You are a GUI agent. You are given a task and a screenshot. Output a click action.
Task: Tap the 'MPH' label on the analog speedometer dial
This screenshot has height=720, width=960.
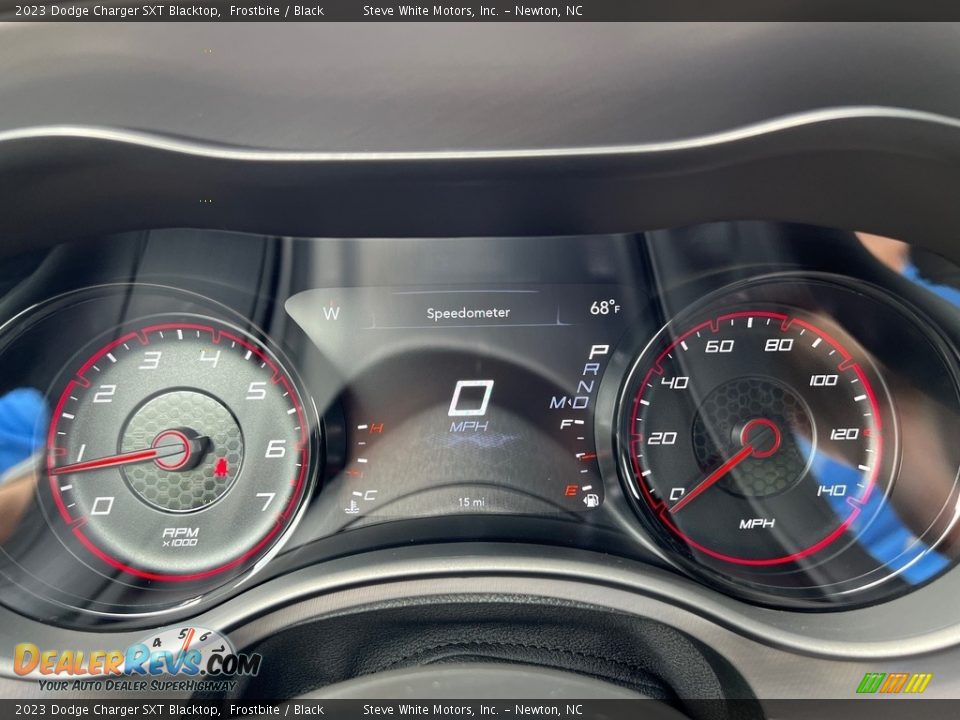tap(757, 523)
